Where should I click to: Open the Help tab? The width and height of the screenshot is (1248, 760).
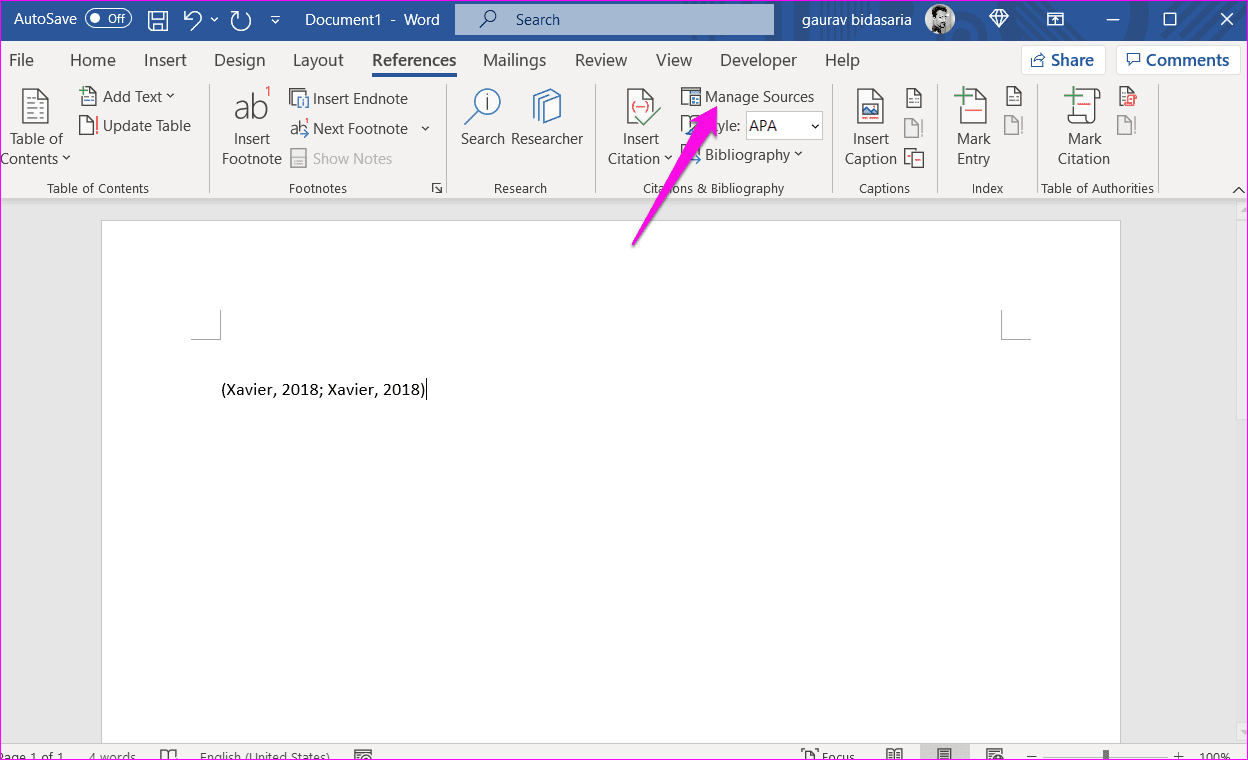(842, 60)
